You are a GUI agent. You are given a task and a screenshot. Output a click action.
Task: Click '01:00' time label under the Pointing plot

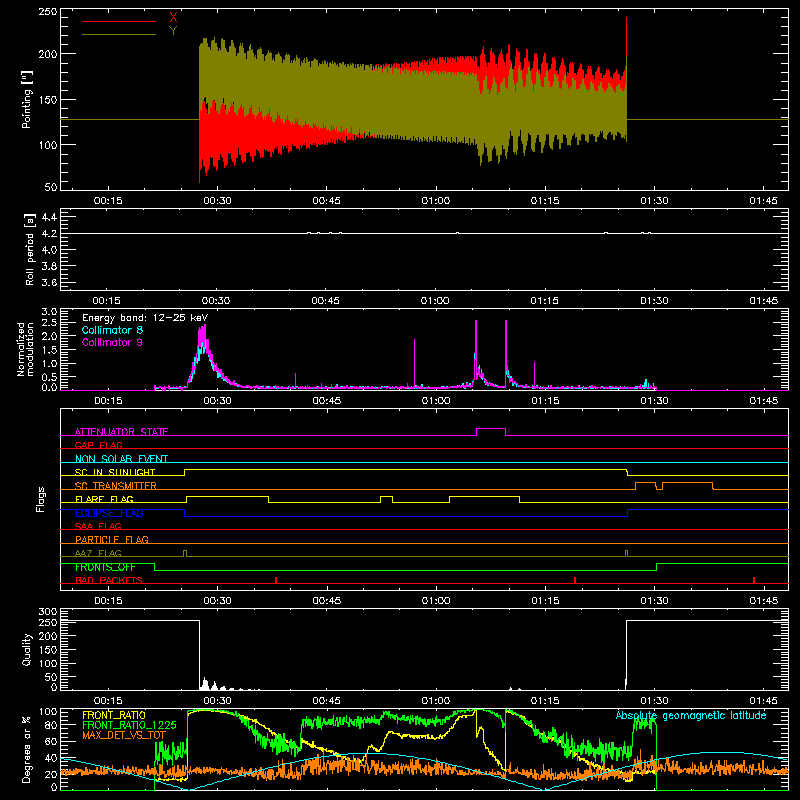436,201
